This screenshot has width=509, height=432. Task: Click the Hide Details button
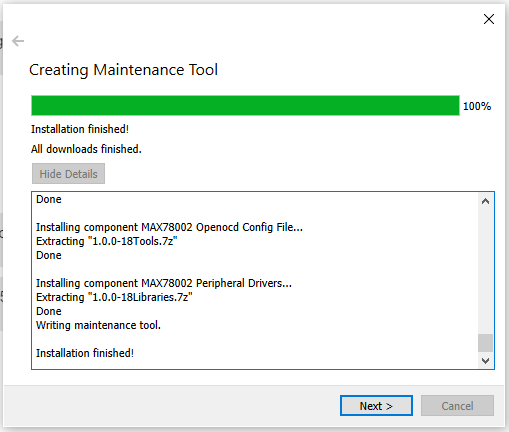coord(68,174)
